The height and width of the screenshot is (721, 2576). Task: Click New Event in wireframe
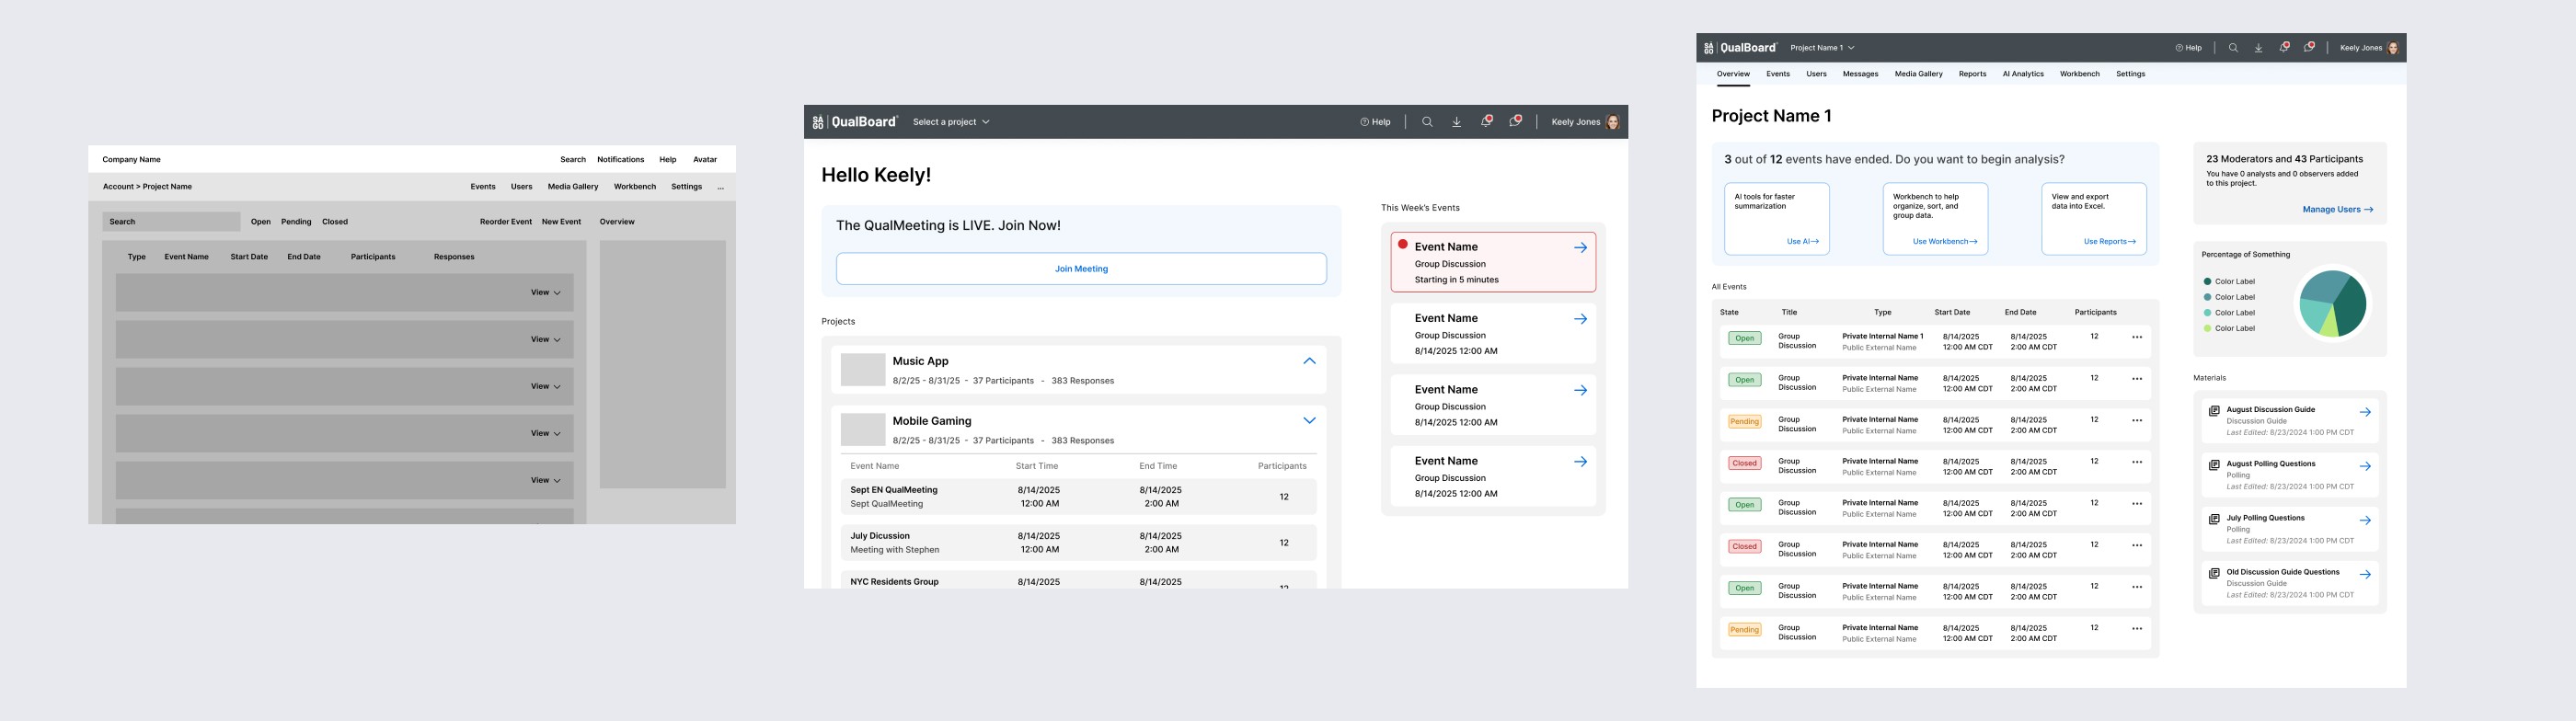pos(561,222)
